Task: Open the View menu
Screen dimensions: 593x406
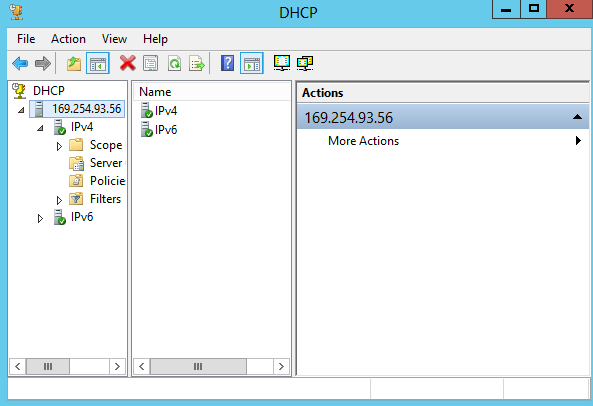Action: [x=114, y=39]
